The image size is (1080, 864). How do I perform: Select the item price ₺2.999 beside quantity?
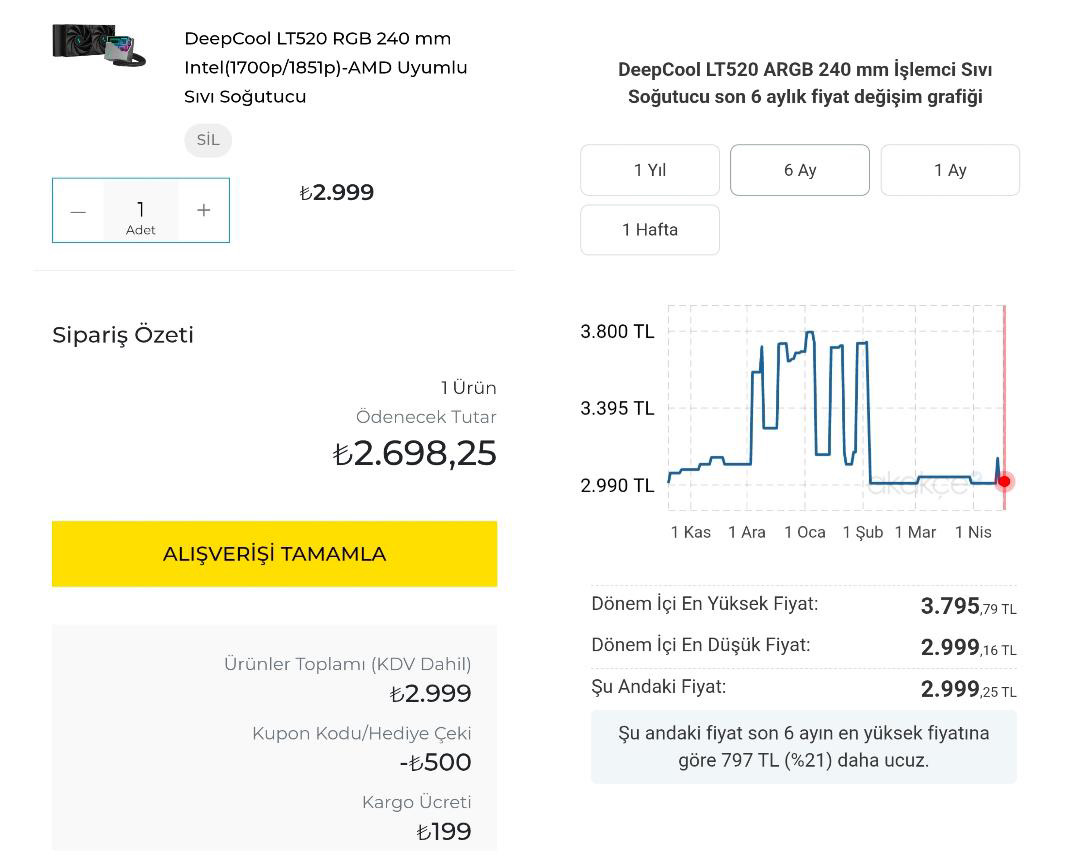tap(337, 192)
